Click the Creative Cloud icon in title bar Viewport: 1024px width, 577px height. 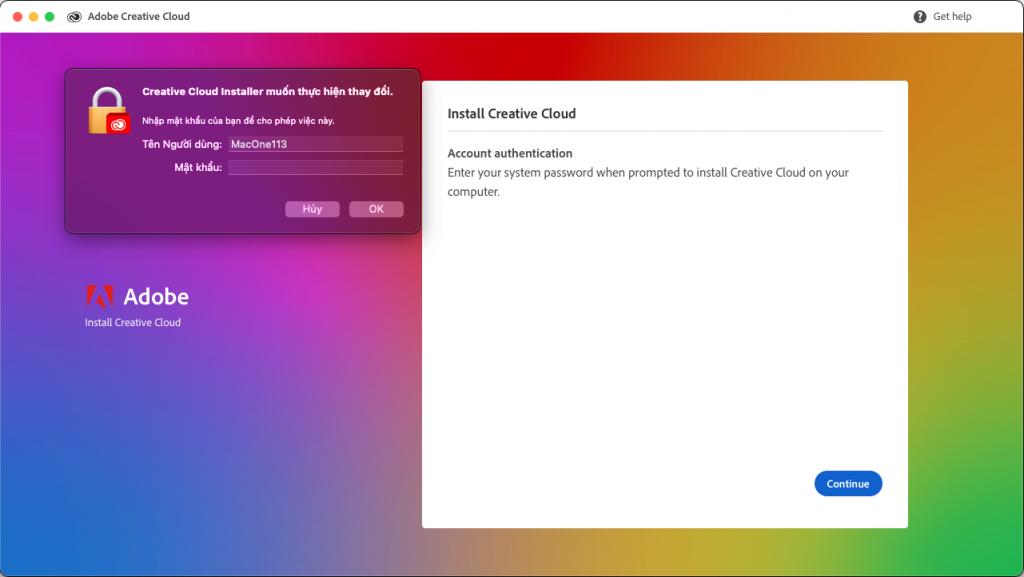[74, 16]
